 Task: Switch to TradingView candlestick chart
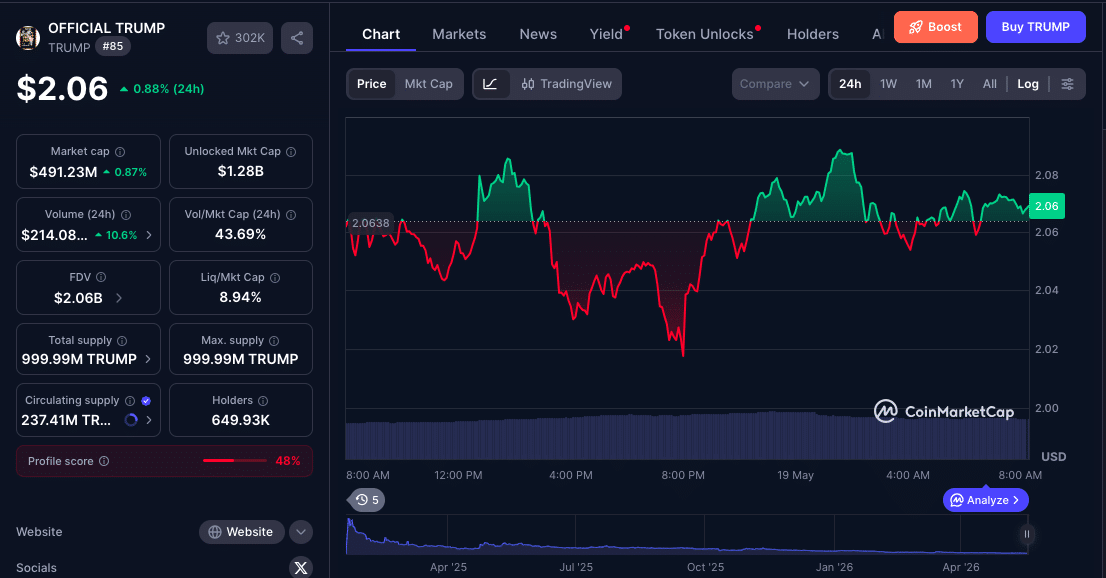coord(566,84)
